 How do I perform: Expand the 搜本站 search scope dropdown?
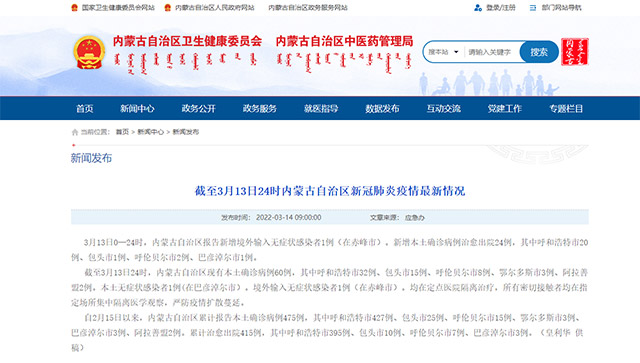(443, 52)
